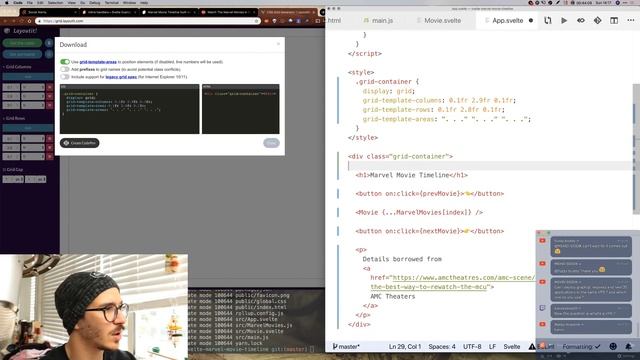Viewport: 640px width, 360px height.
Task: Delete the first Grid Rows row
Action: (50, 139)
